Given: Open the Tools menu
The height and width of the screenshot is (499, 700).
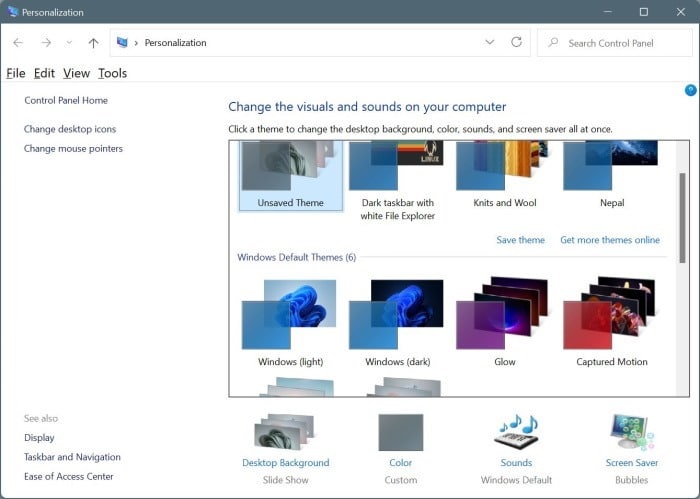Looking at the screenshot, I should pyautogui.click(x=112, y=73).
